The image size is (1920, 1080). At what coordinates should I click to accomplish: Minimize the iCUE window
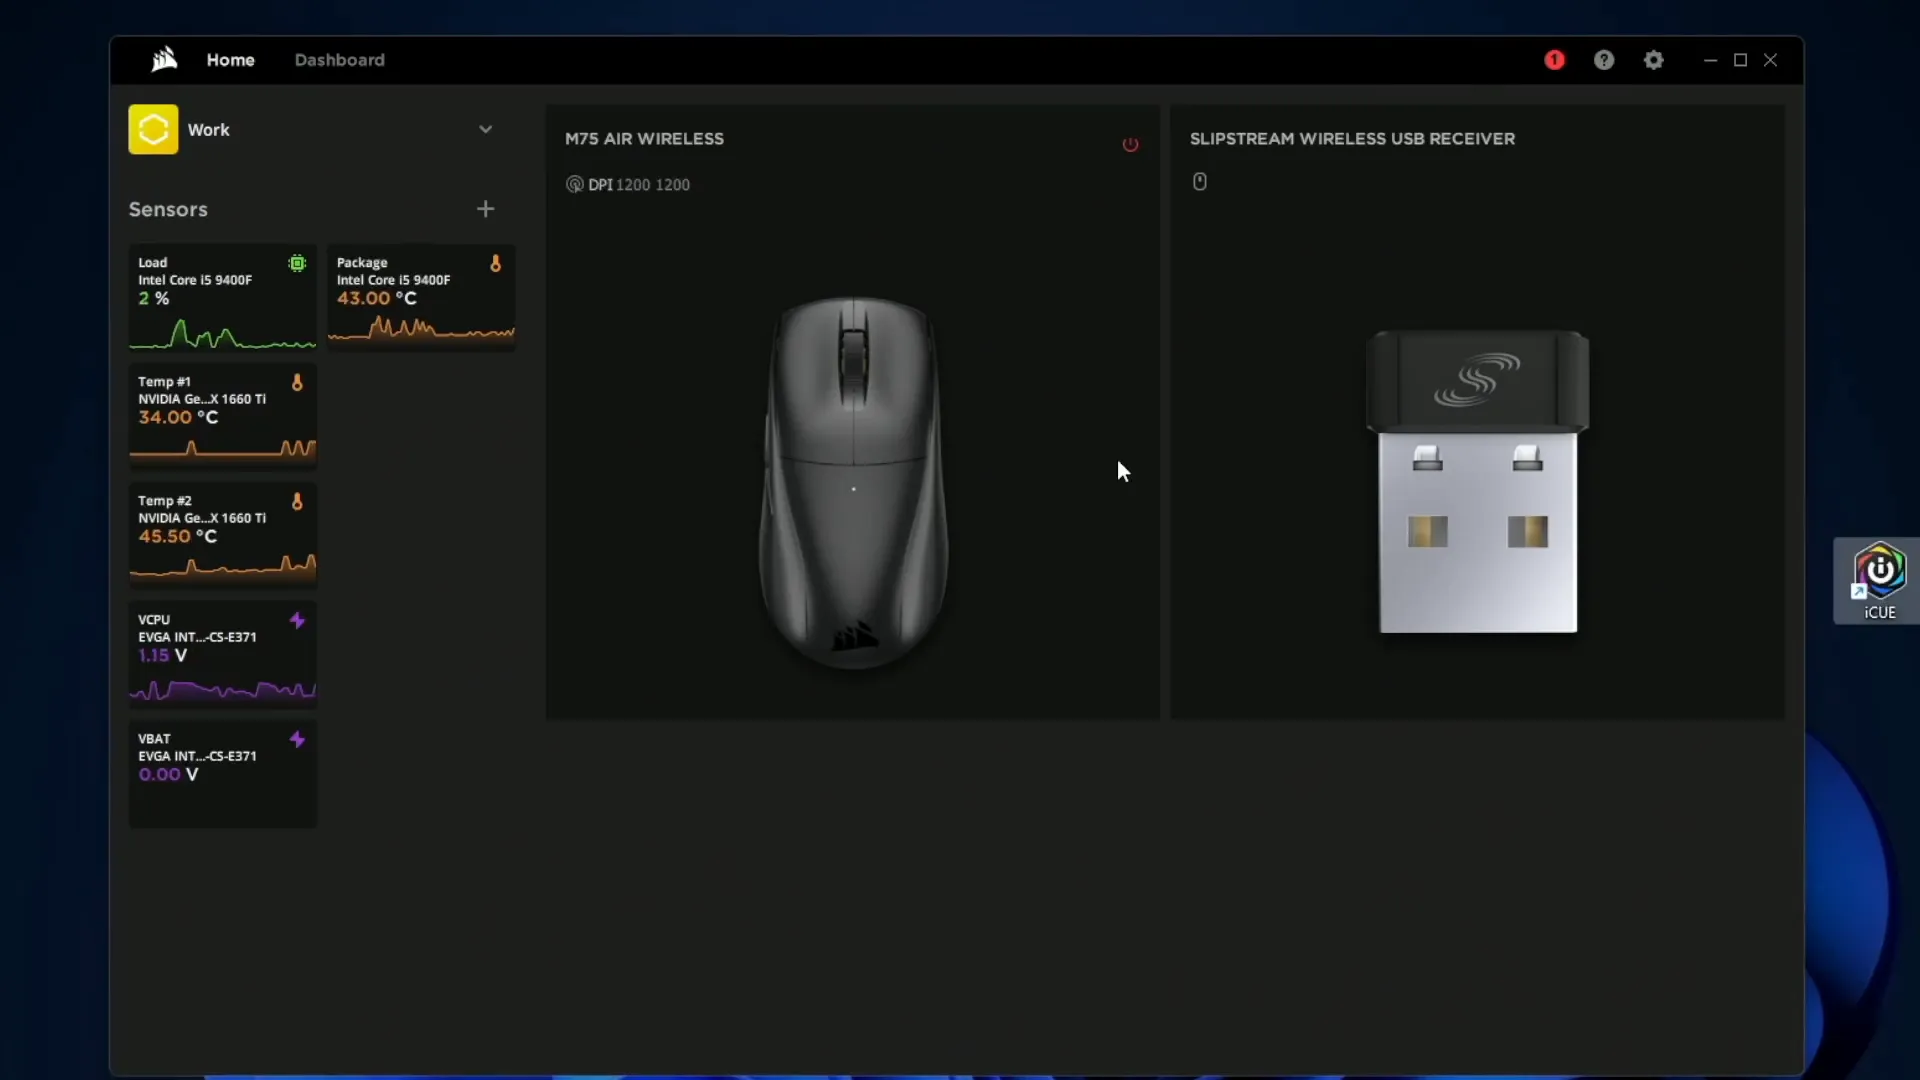tap(1710, 60)
